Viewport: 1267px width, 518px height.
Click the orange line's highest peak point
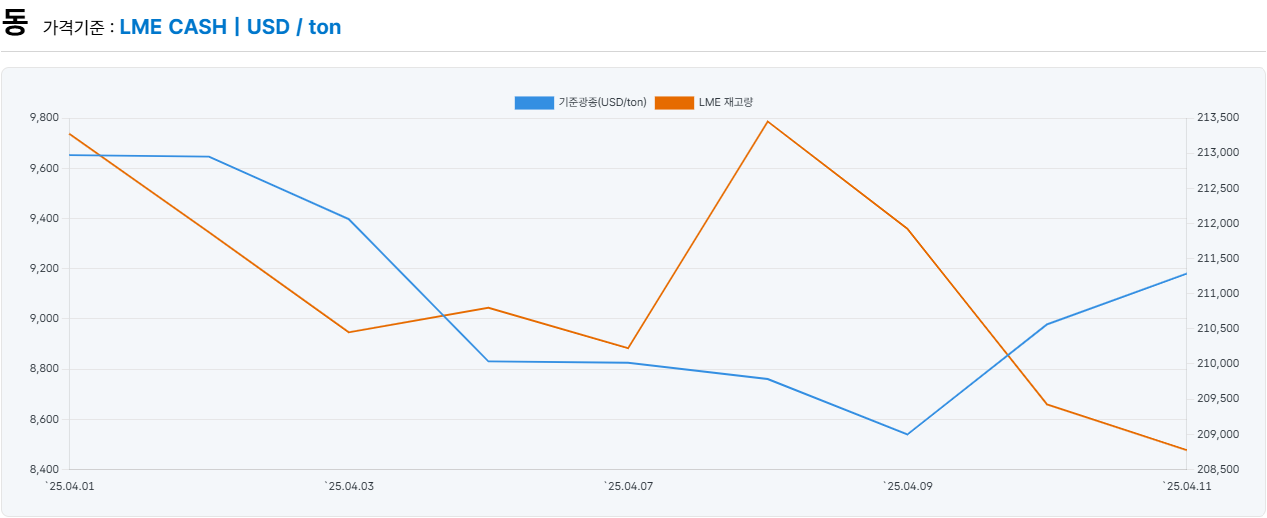pos(768,122)
